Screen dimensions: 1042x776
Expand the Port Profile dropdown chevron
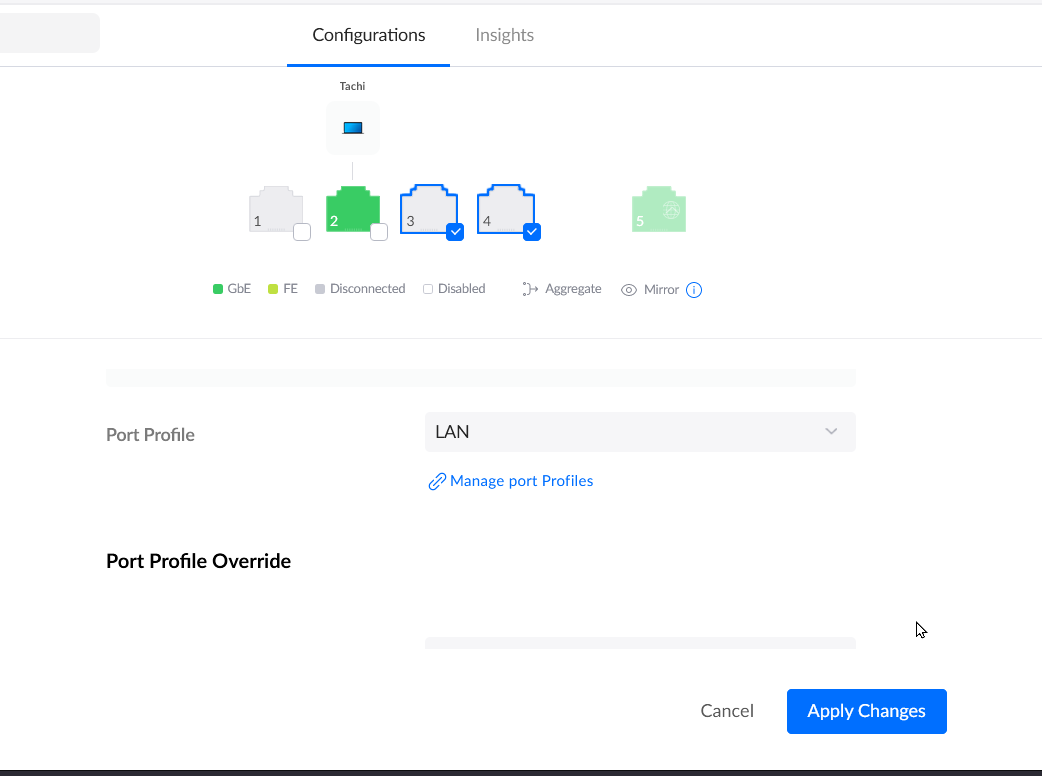[x=831, y=432]
